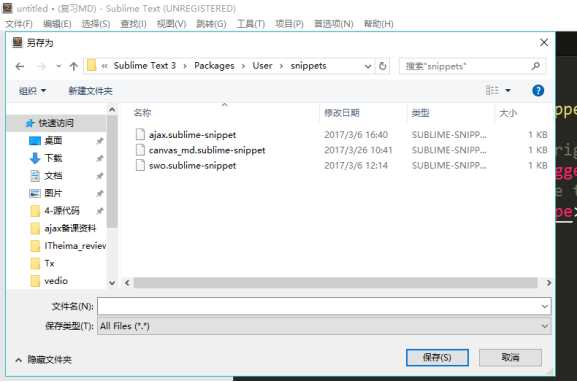Select User breadcrumb segment
577x382 pixels.
(262, 66)
